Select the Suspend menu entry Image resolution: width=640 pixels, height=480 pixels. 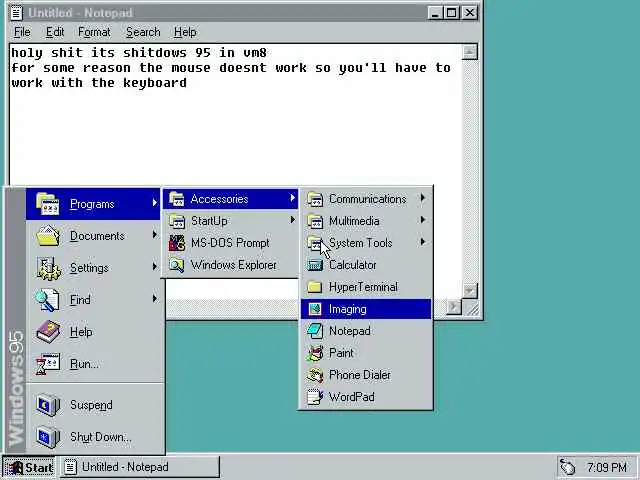(x=96, y=405)
